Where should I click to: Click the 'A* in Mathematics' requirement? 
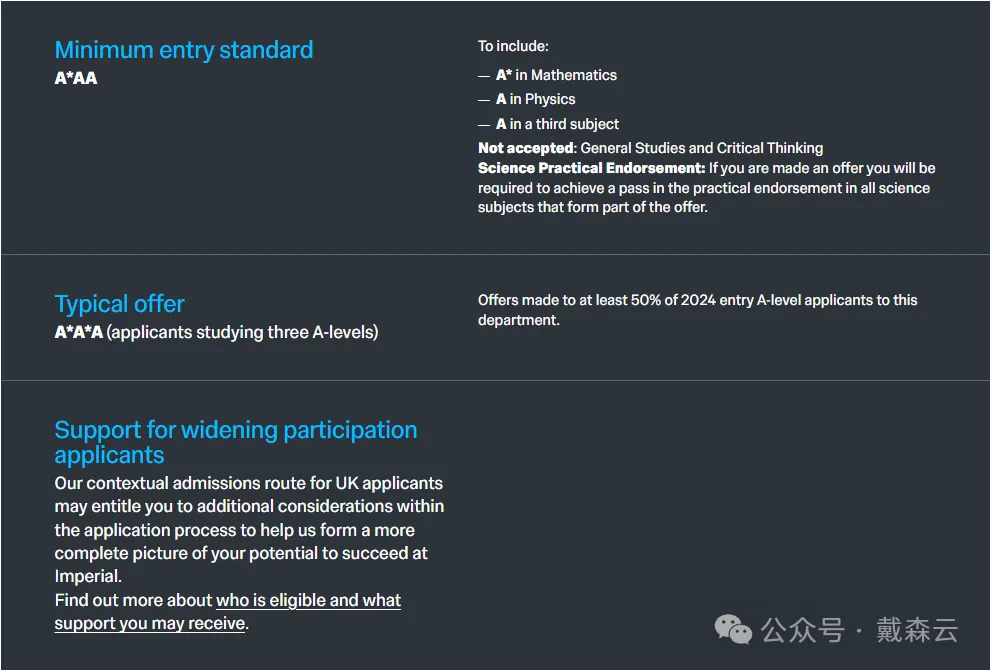556,75
